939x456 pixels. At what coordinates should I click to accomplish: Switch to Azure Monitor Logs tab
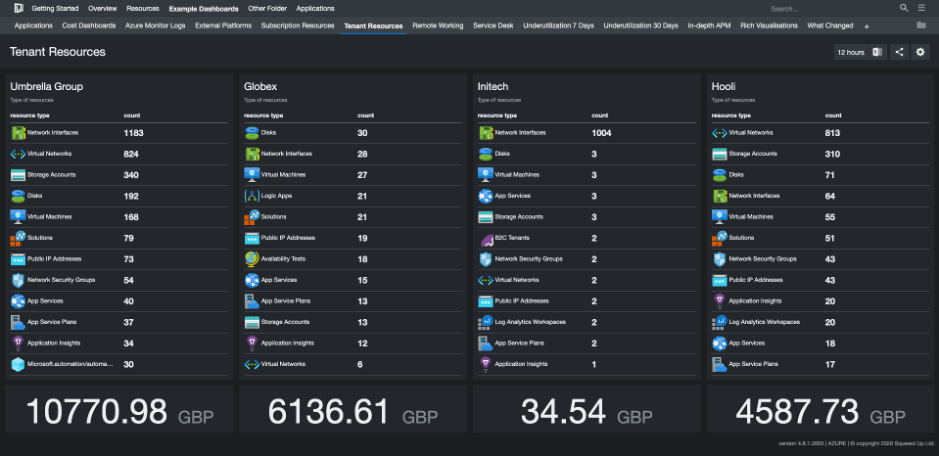[155, 26]
